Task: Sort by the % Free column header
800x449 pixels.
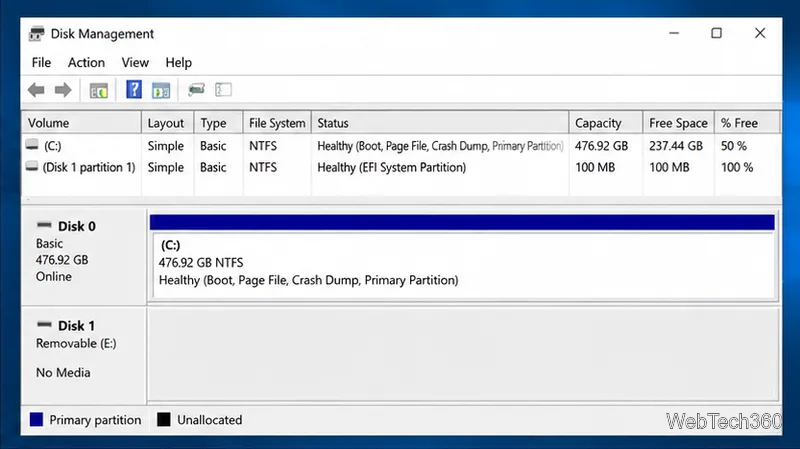Action: tap(747, 123)
